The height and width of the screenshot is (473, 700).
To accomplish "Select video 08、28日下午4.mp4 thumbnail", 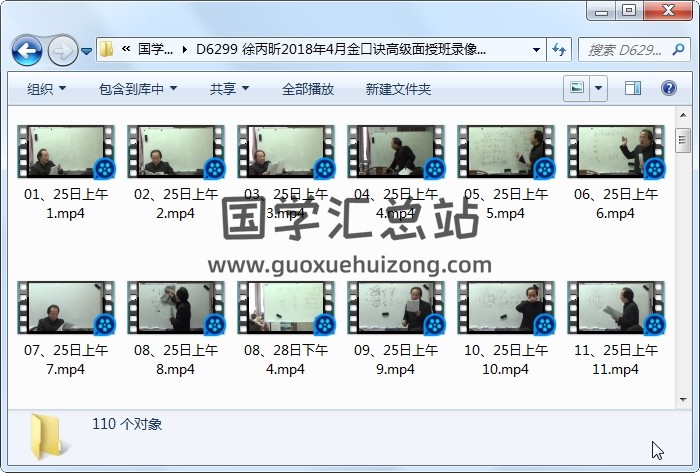I will click(x=286, y=308).
